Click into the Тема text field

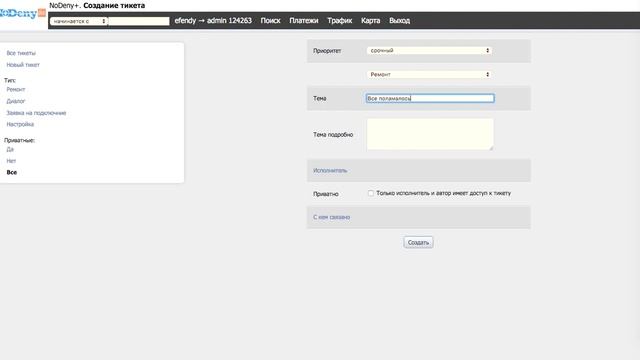coord(430,98)
